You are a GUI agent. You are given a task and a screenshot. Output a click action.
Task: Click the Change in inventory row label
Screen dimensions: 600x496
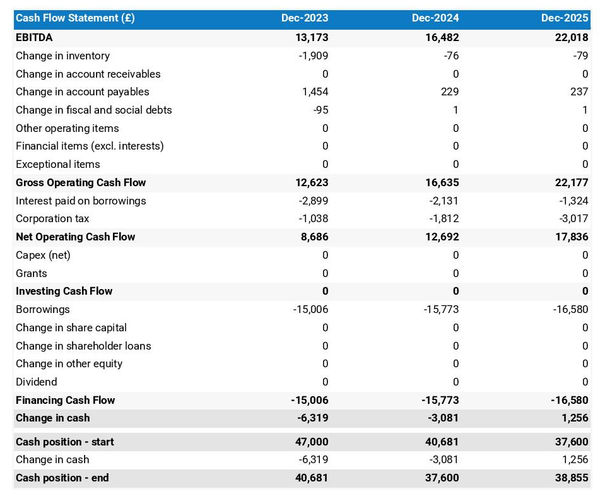click(x=63, y=56)
